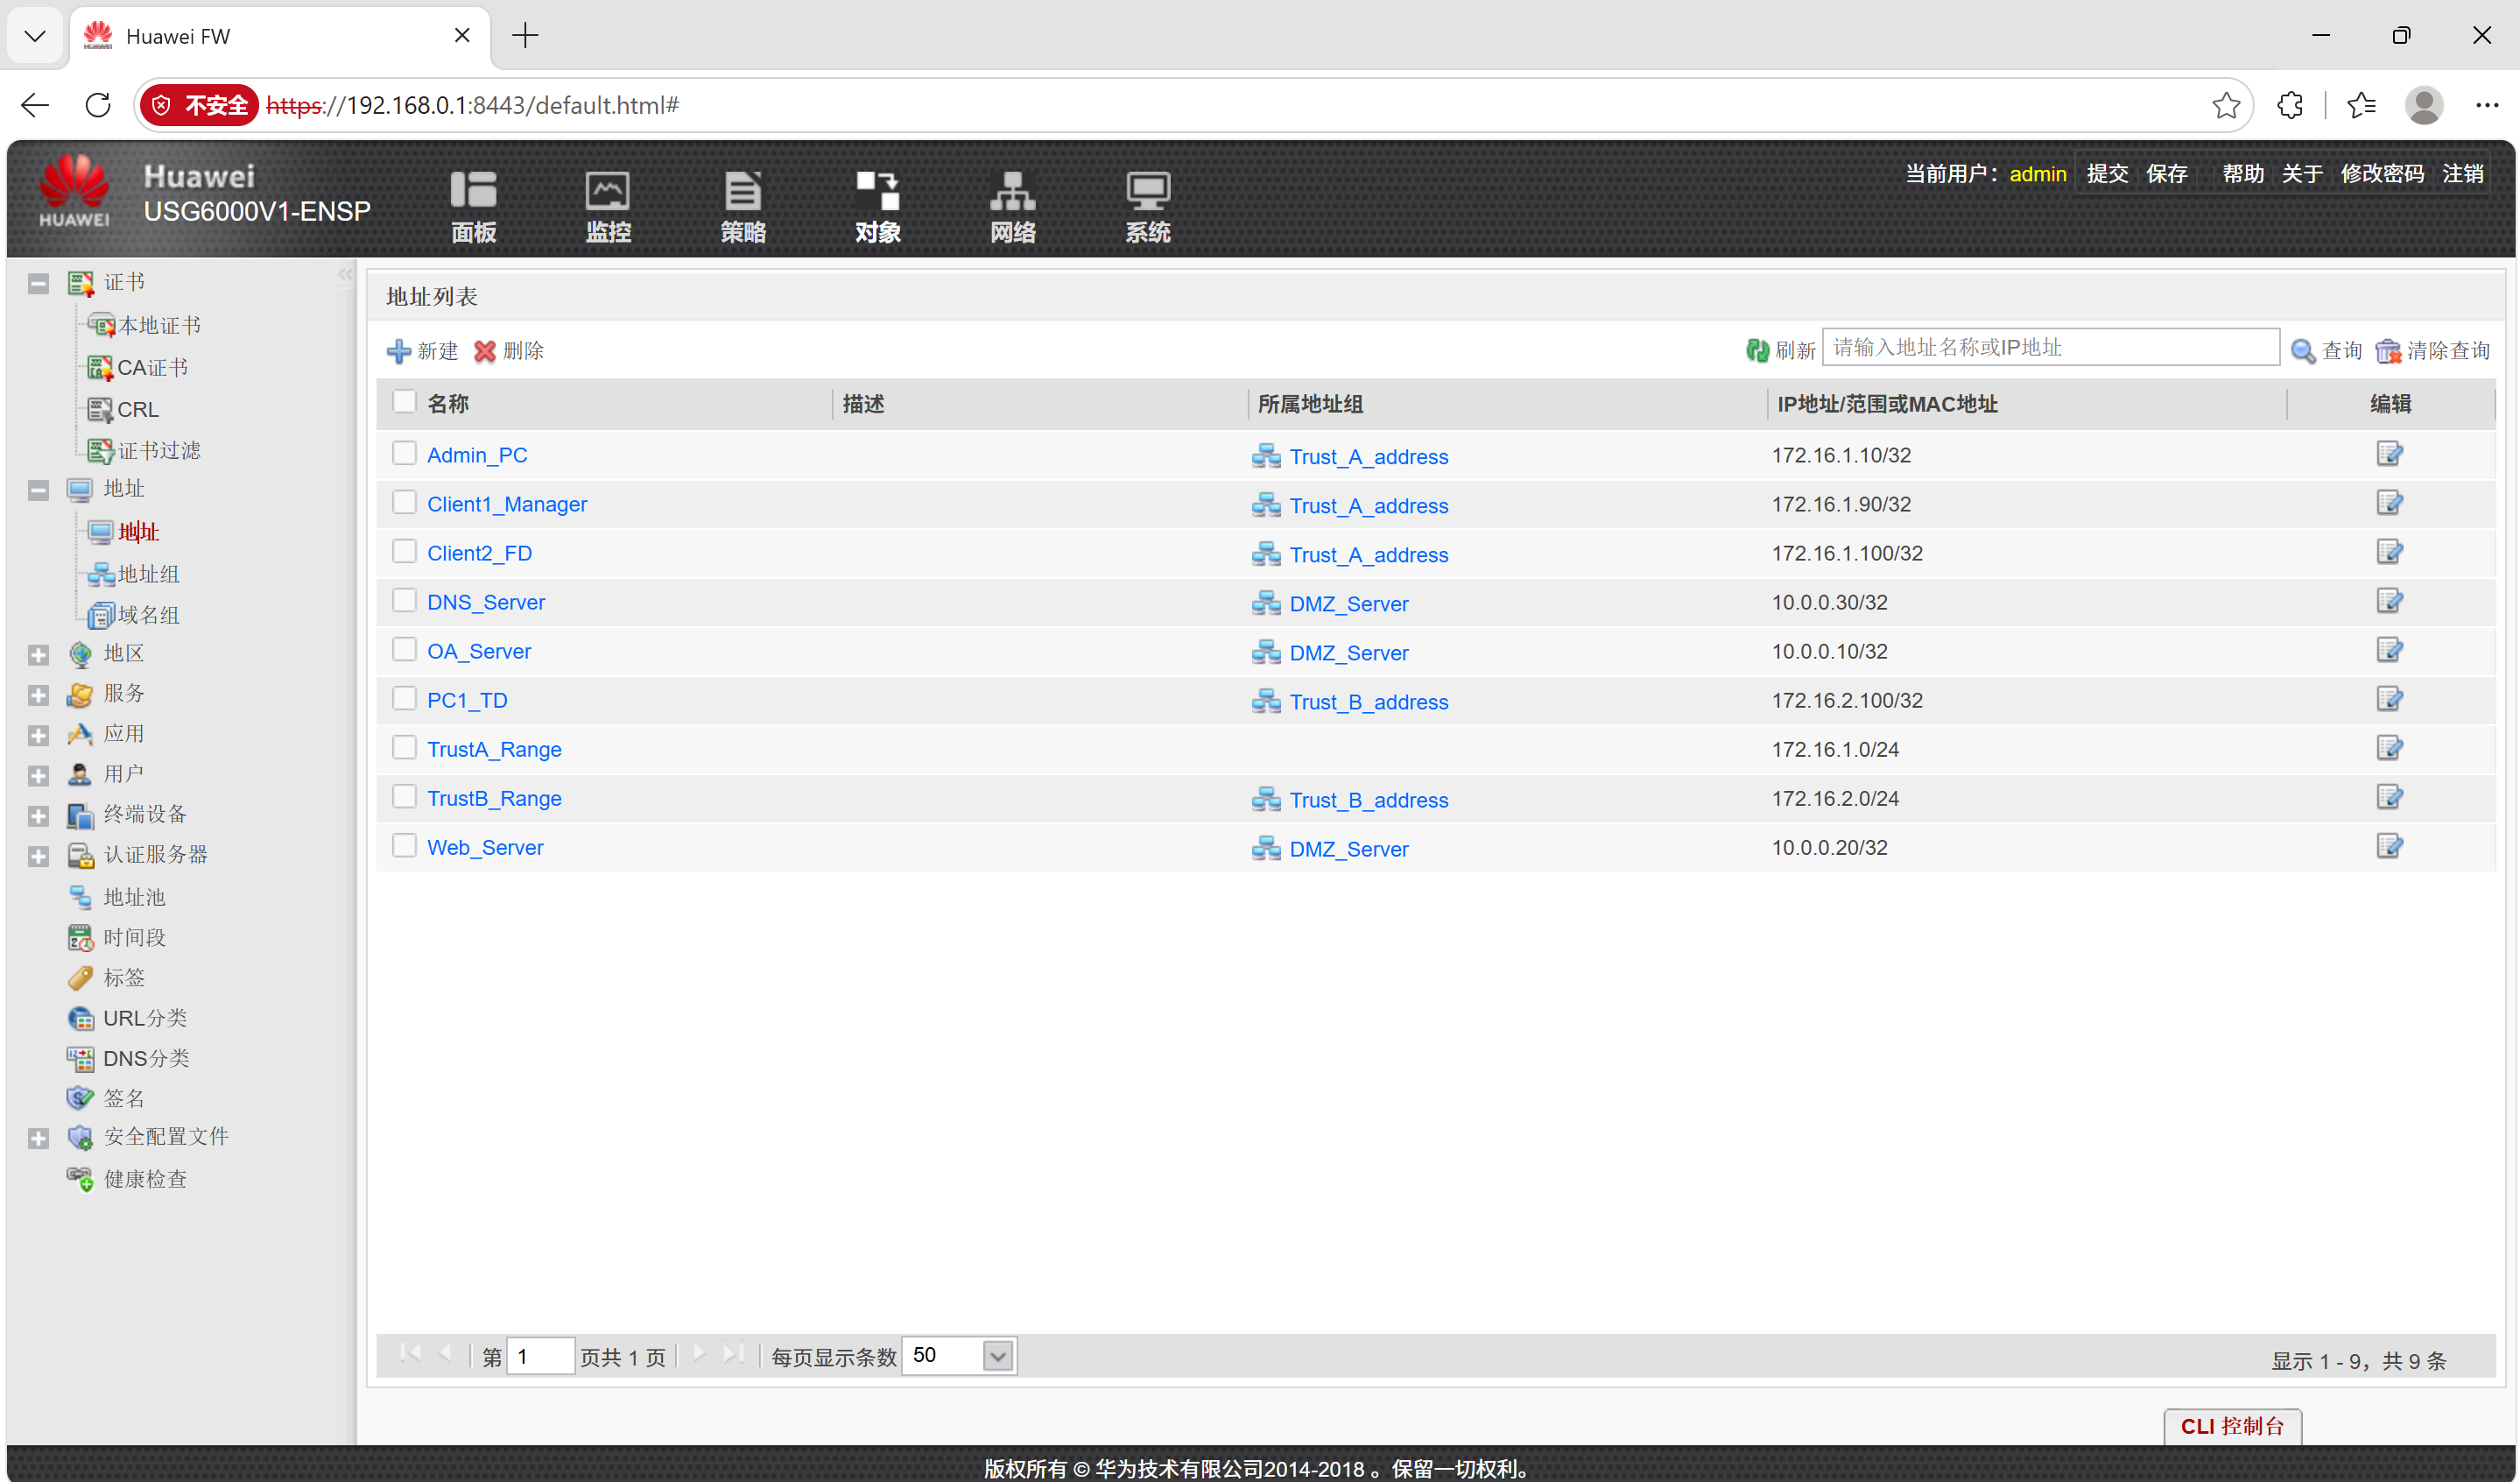Click the URL category icon
2520x1482 pixels.
pos(80,1018)
